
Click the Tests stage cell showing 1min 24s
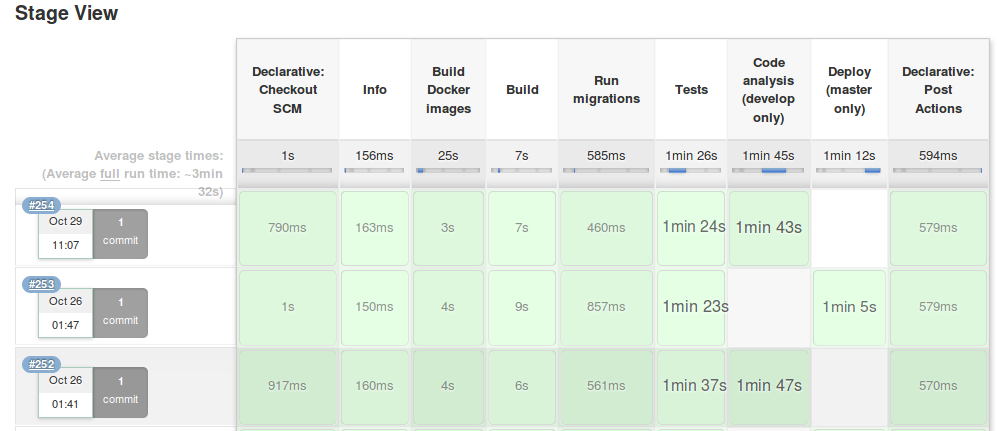(x=691, y=228)
